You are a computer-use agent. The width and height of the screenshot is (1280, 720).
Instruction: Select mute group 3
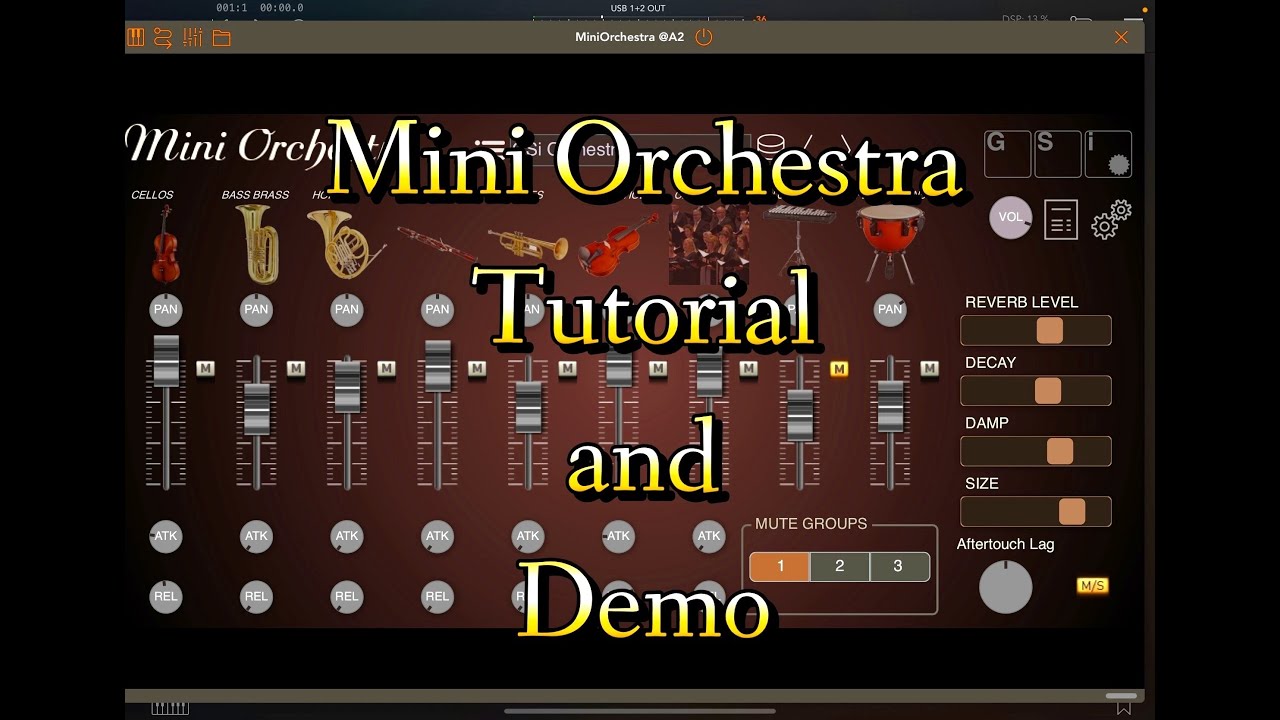[899, 567]
